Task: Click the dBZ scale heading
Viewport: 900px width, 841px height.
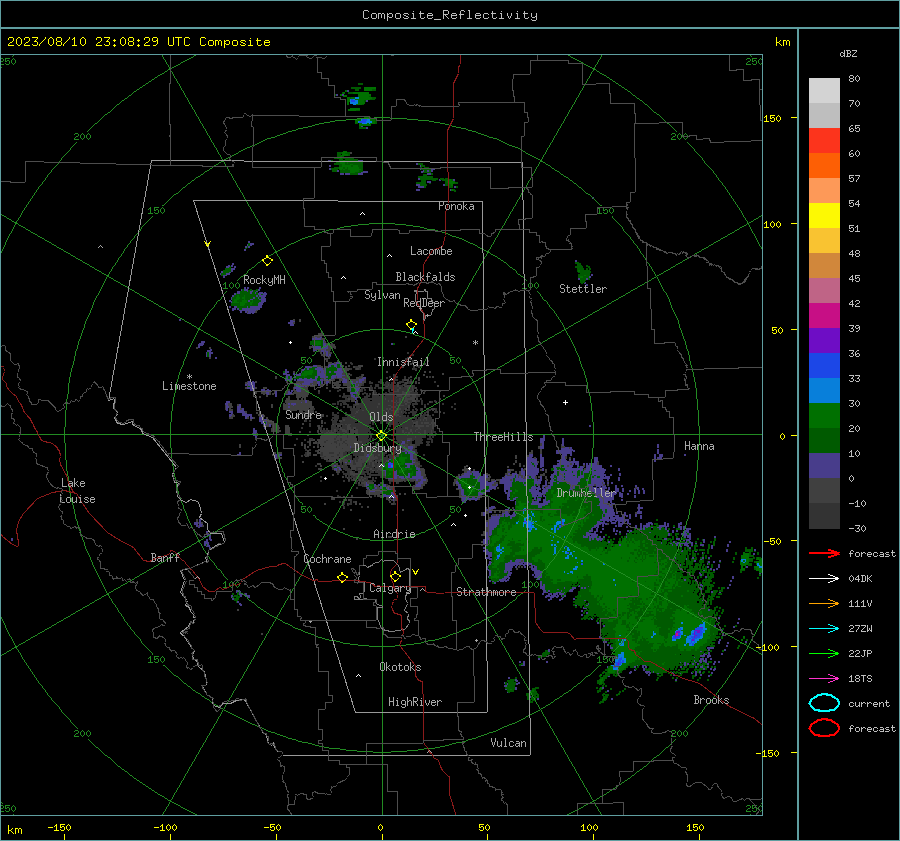Action: [x=848, y=53]
